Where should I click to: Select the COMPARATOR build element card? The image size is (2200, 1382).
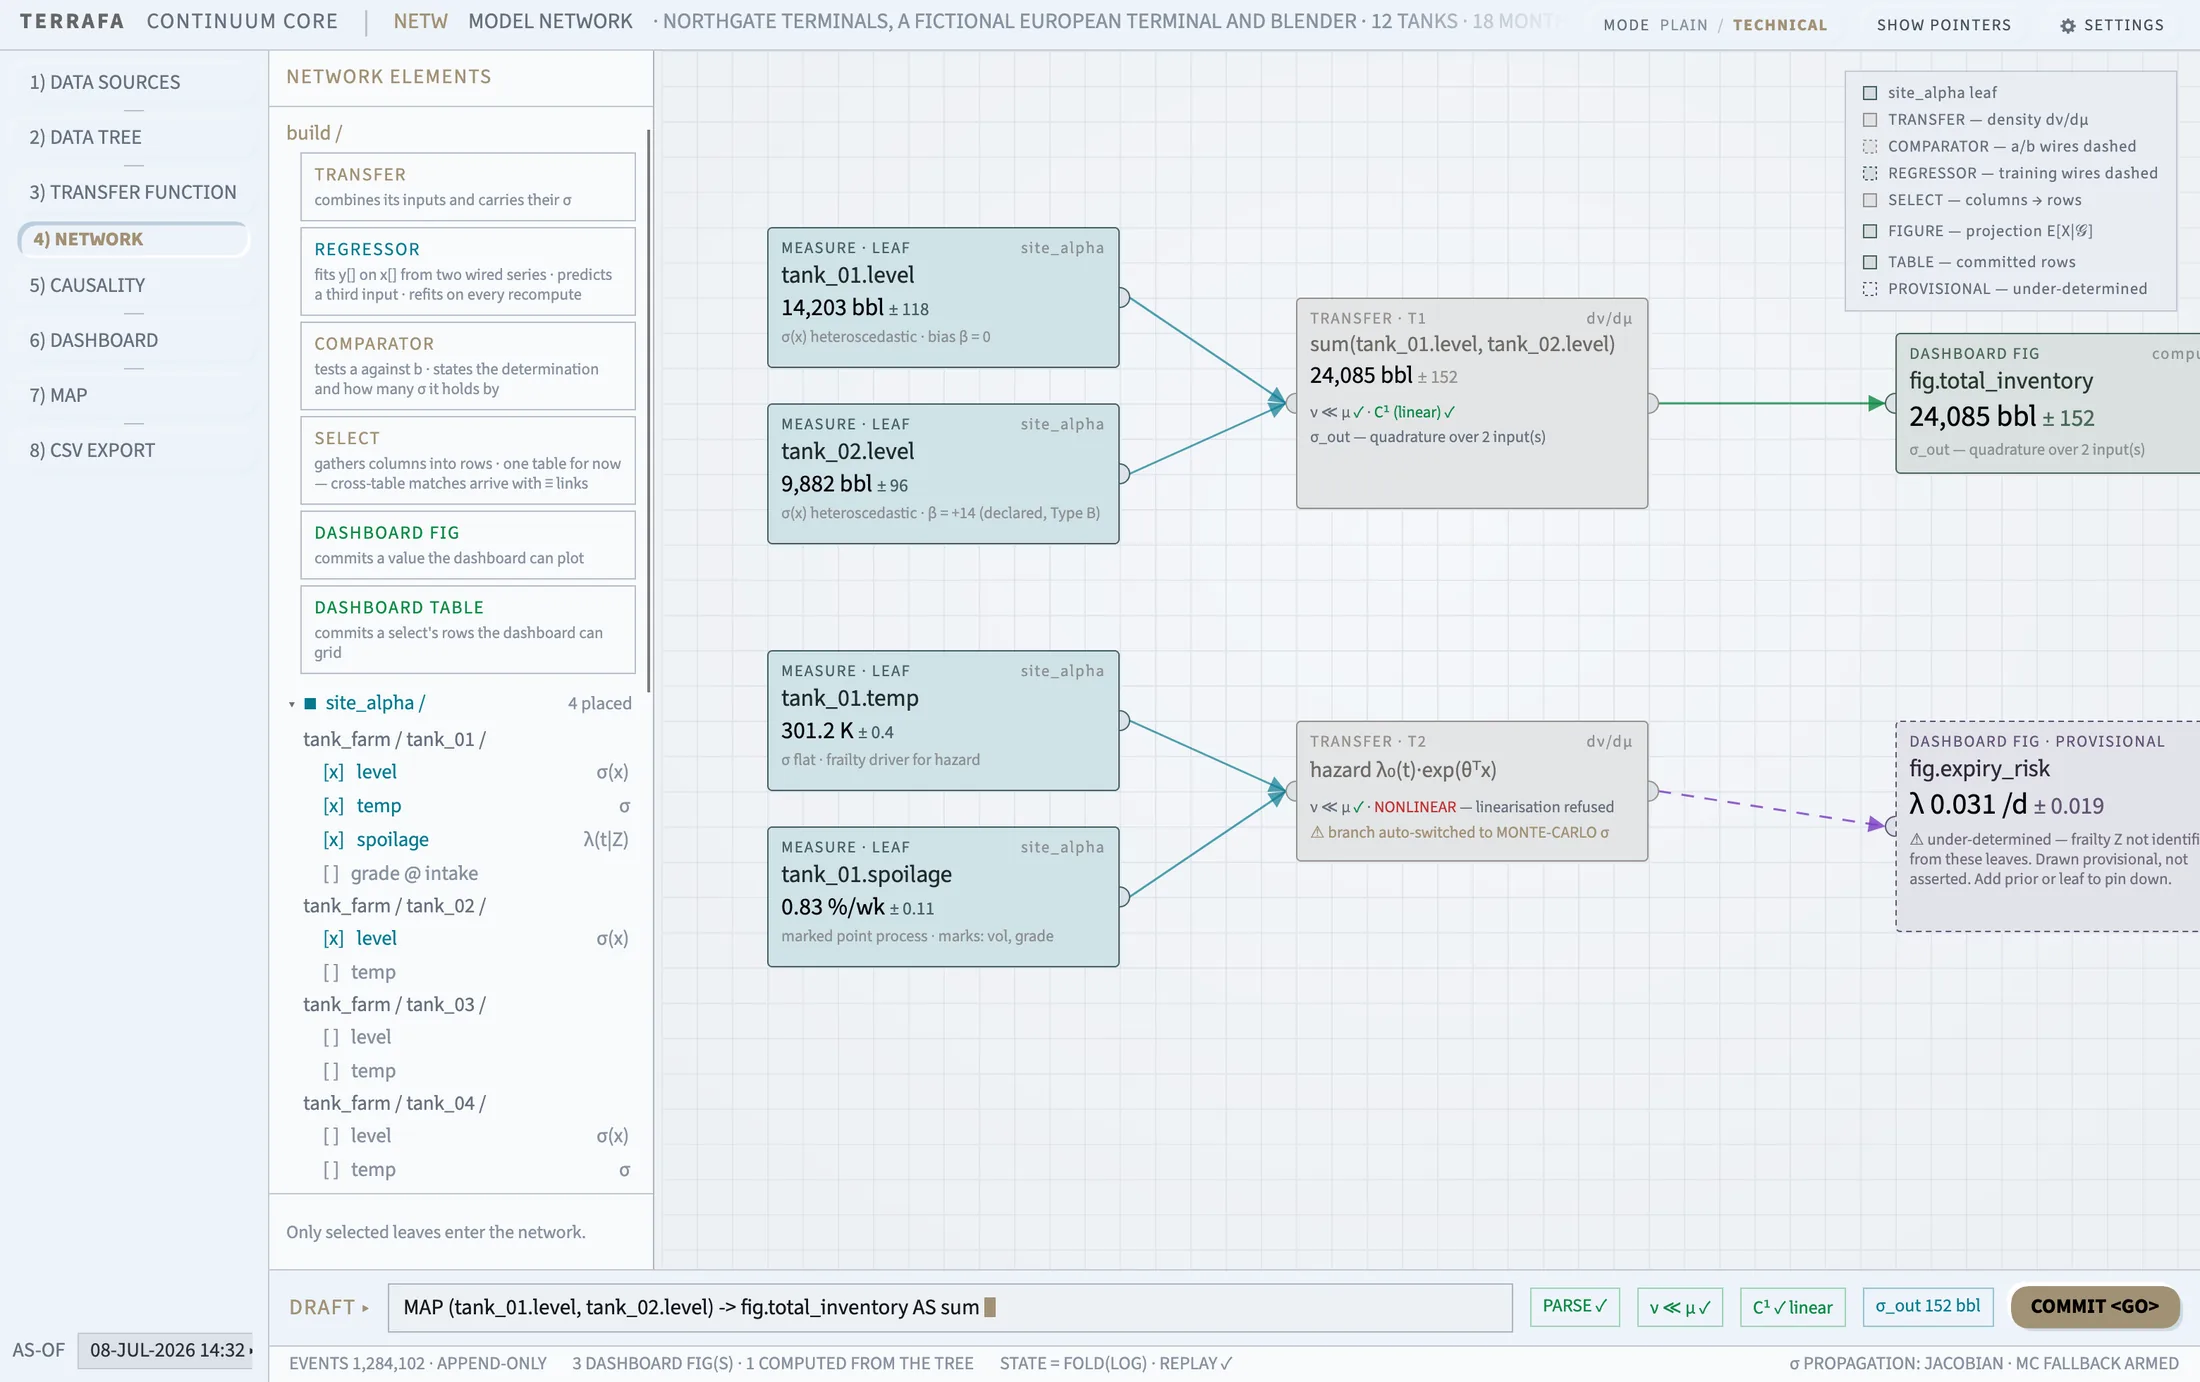[x=468, y=366]
